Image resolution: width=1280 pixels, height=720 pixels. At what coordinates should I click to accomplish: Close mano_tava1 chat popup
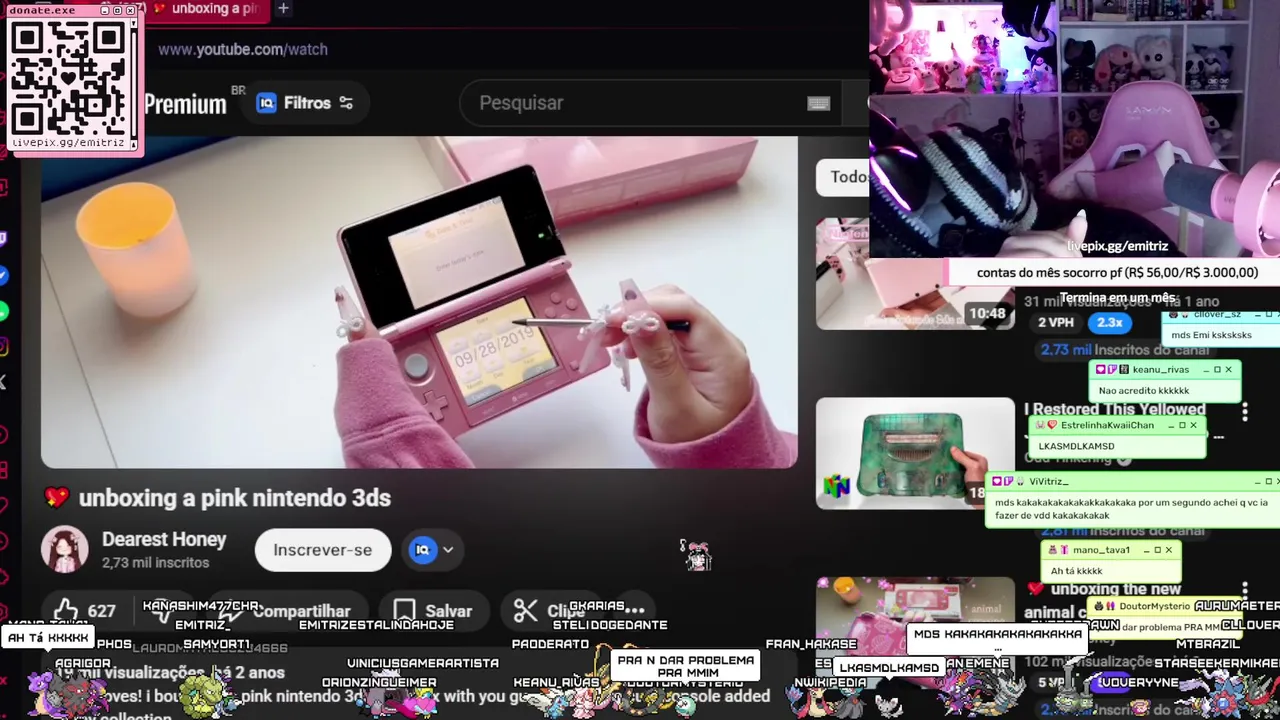[x=1168, y=550]
